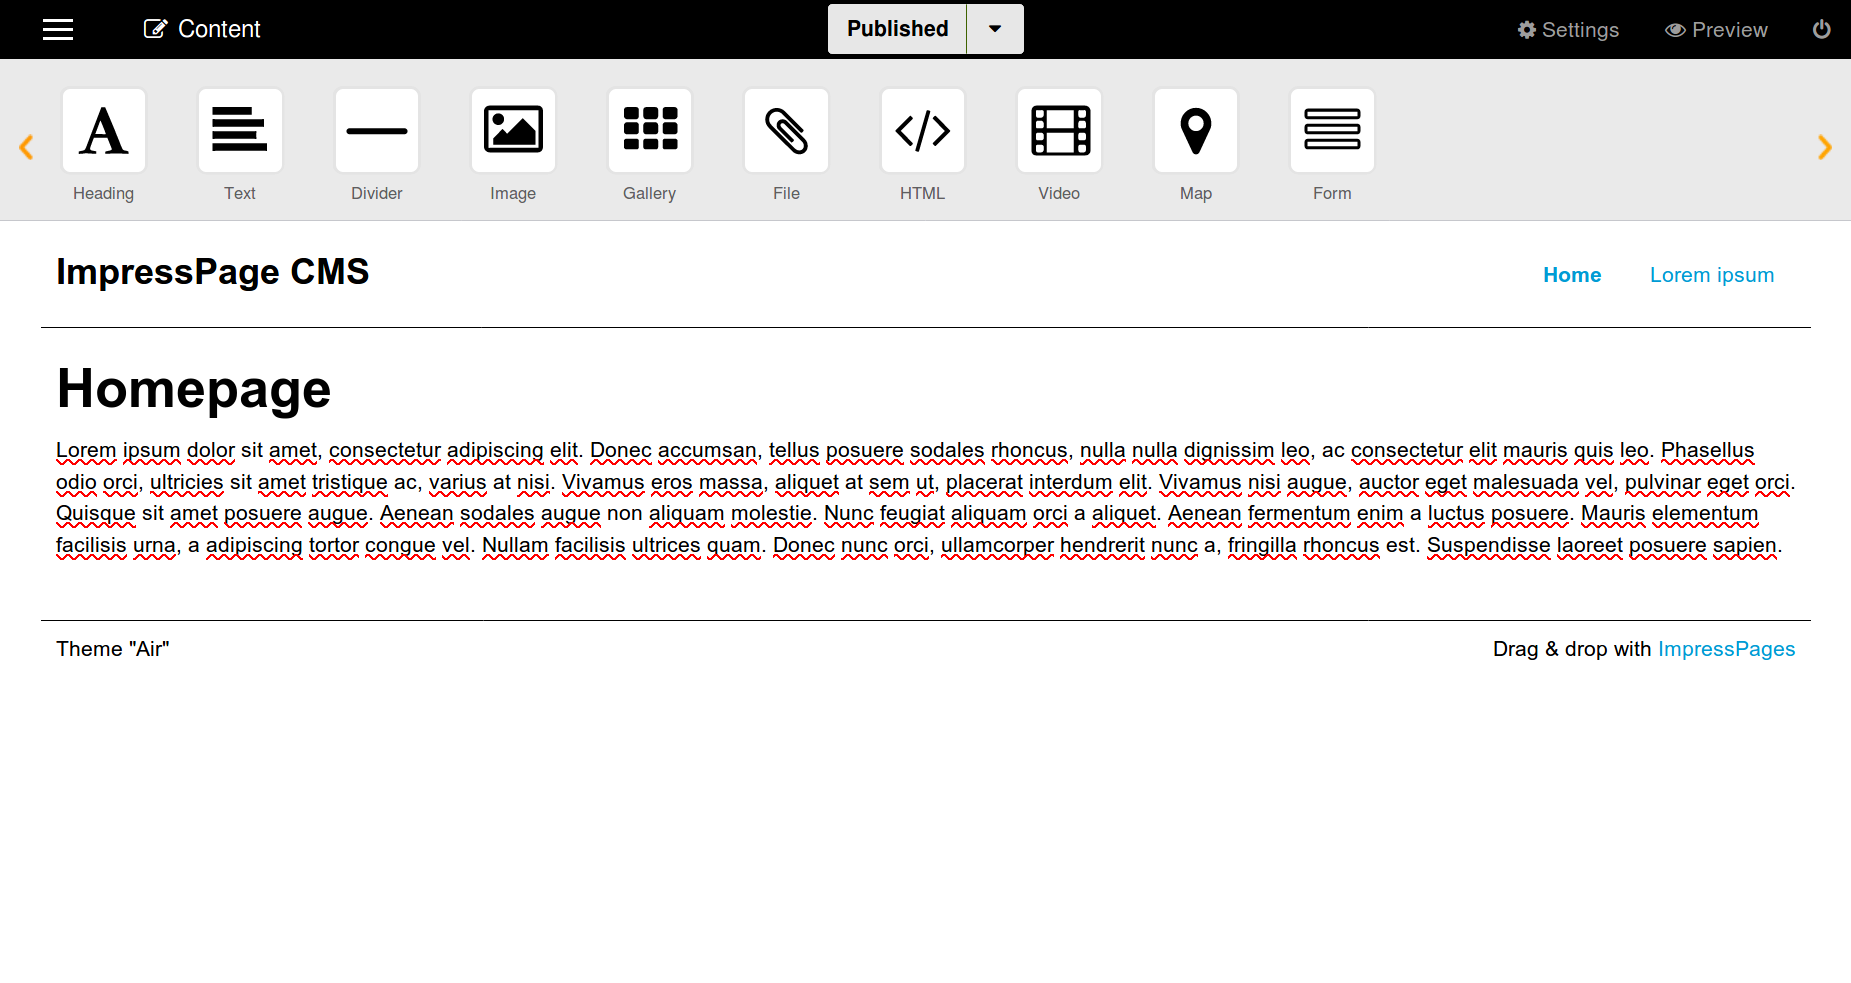Open Lorem ipsum navigation link
Image resolution: width=1851 pixels, height=983 pixels.
pyautogui.click(x=1712, y=275)
